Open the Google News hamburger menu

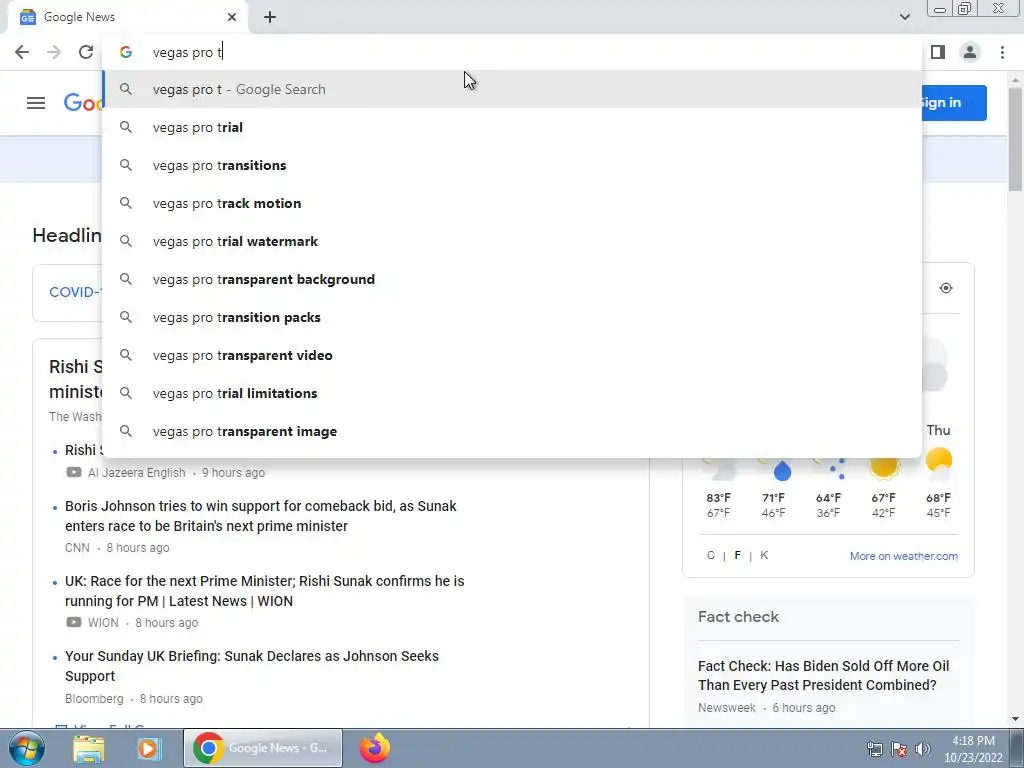coord(36,103)
